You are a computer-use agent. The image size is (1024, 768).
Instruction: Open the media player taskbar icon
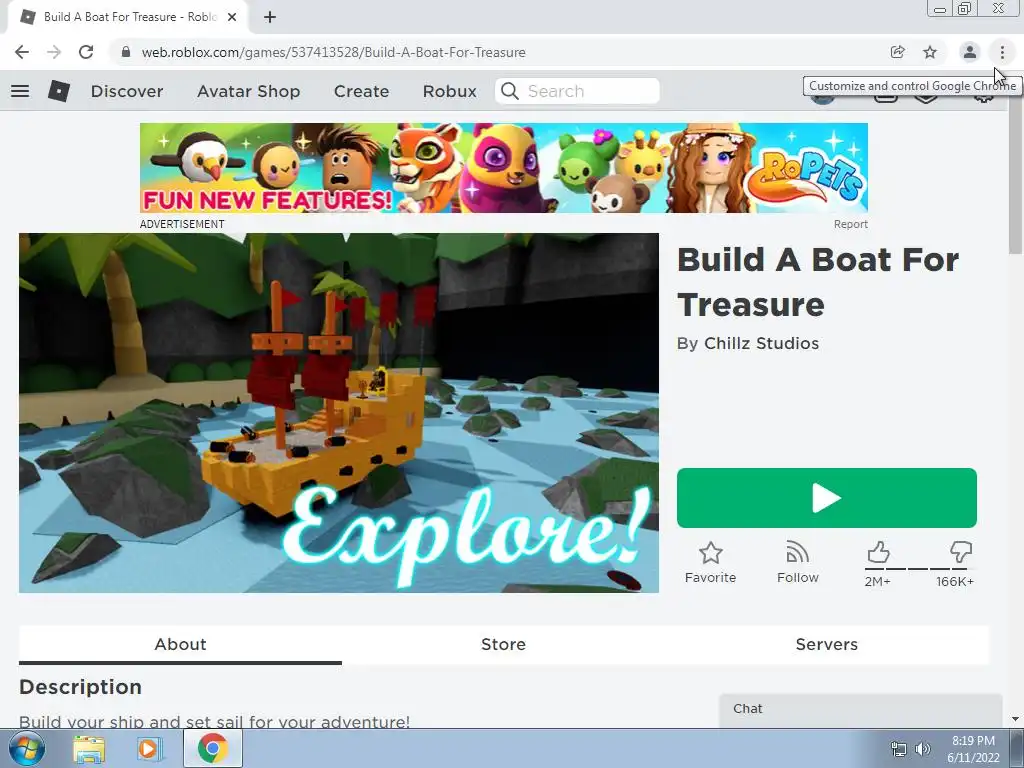tap(149, 749)
